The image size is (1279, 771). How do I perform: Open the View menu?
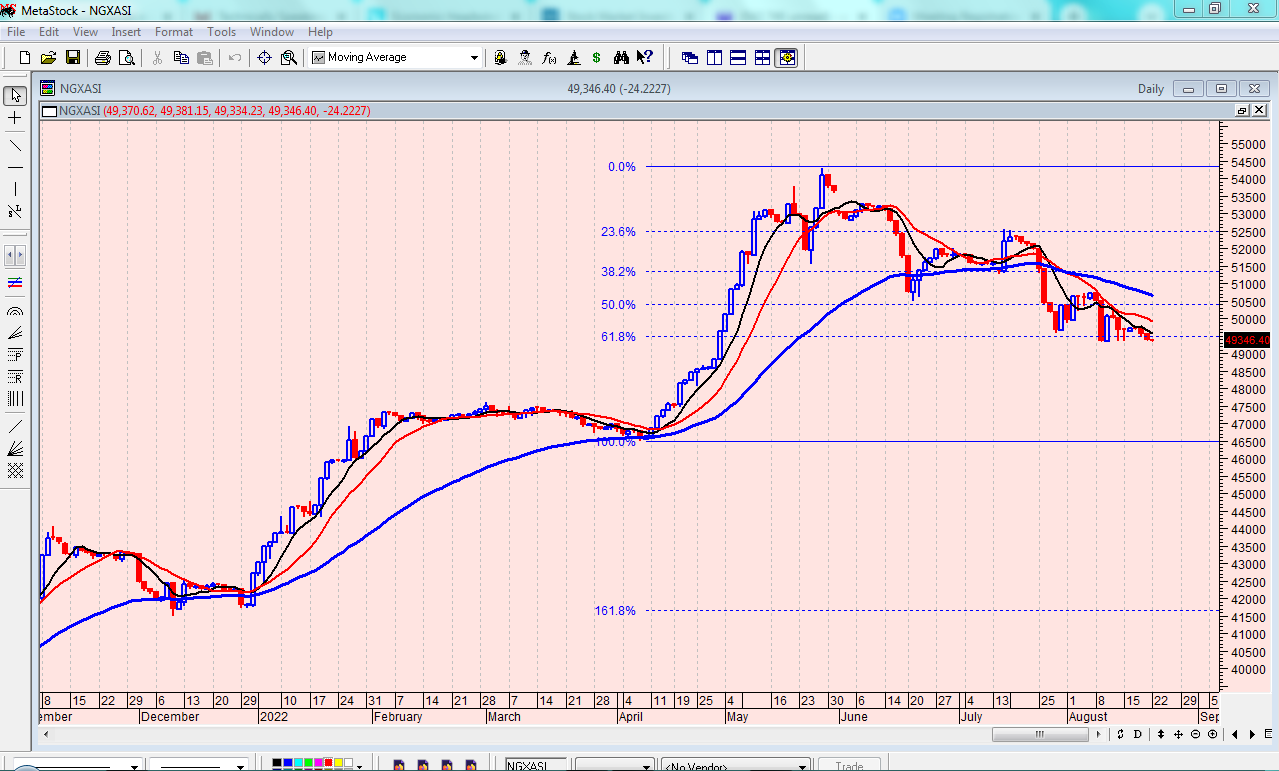(x=85, y=32)
